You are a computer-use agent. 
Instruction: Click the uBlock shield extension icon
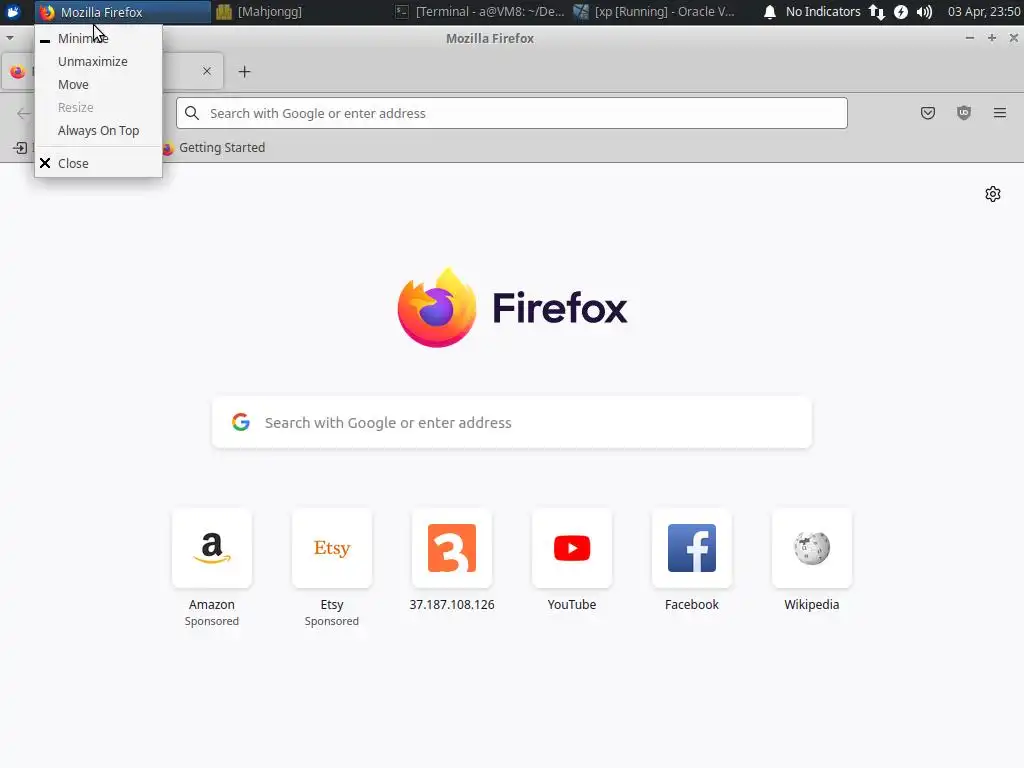(963, 113)
